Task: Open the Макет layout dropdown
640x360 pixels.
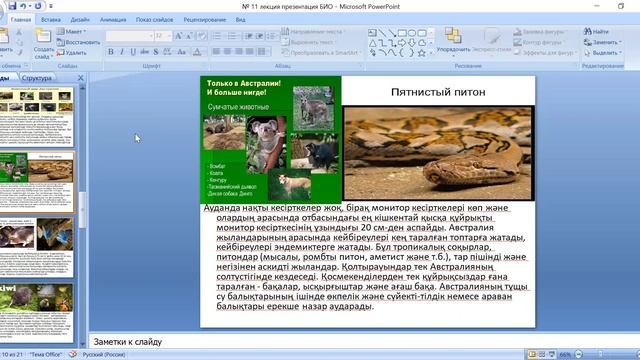Action: click(x=72, y=31)
